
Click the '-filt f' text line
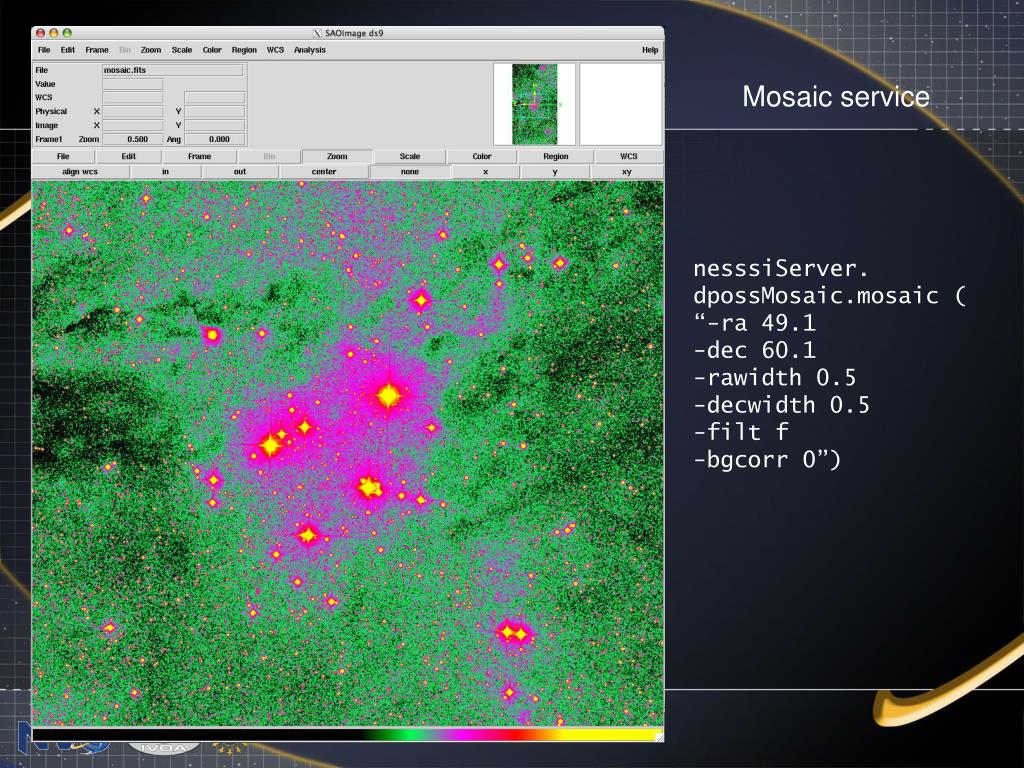741,432
